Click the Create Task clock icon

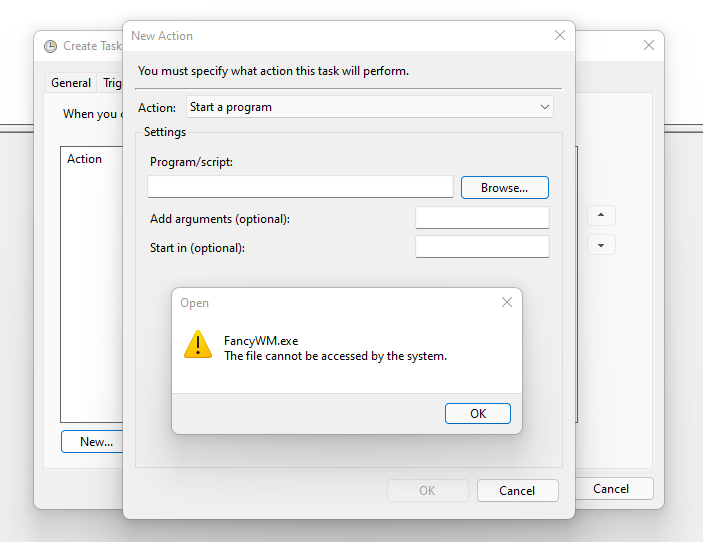click(50, 46)
